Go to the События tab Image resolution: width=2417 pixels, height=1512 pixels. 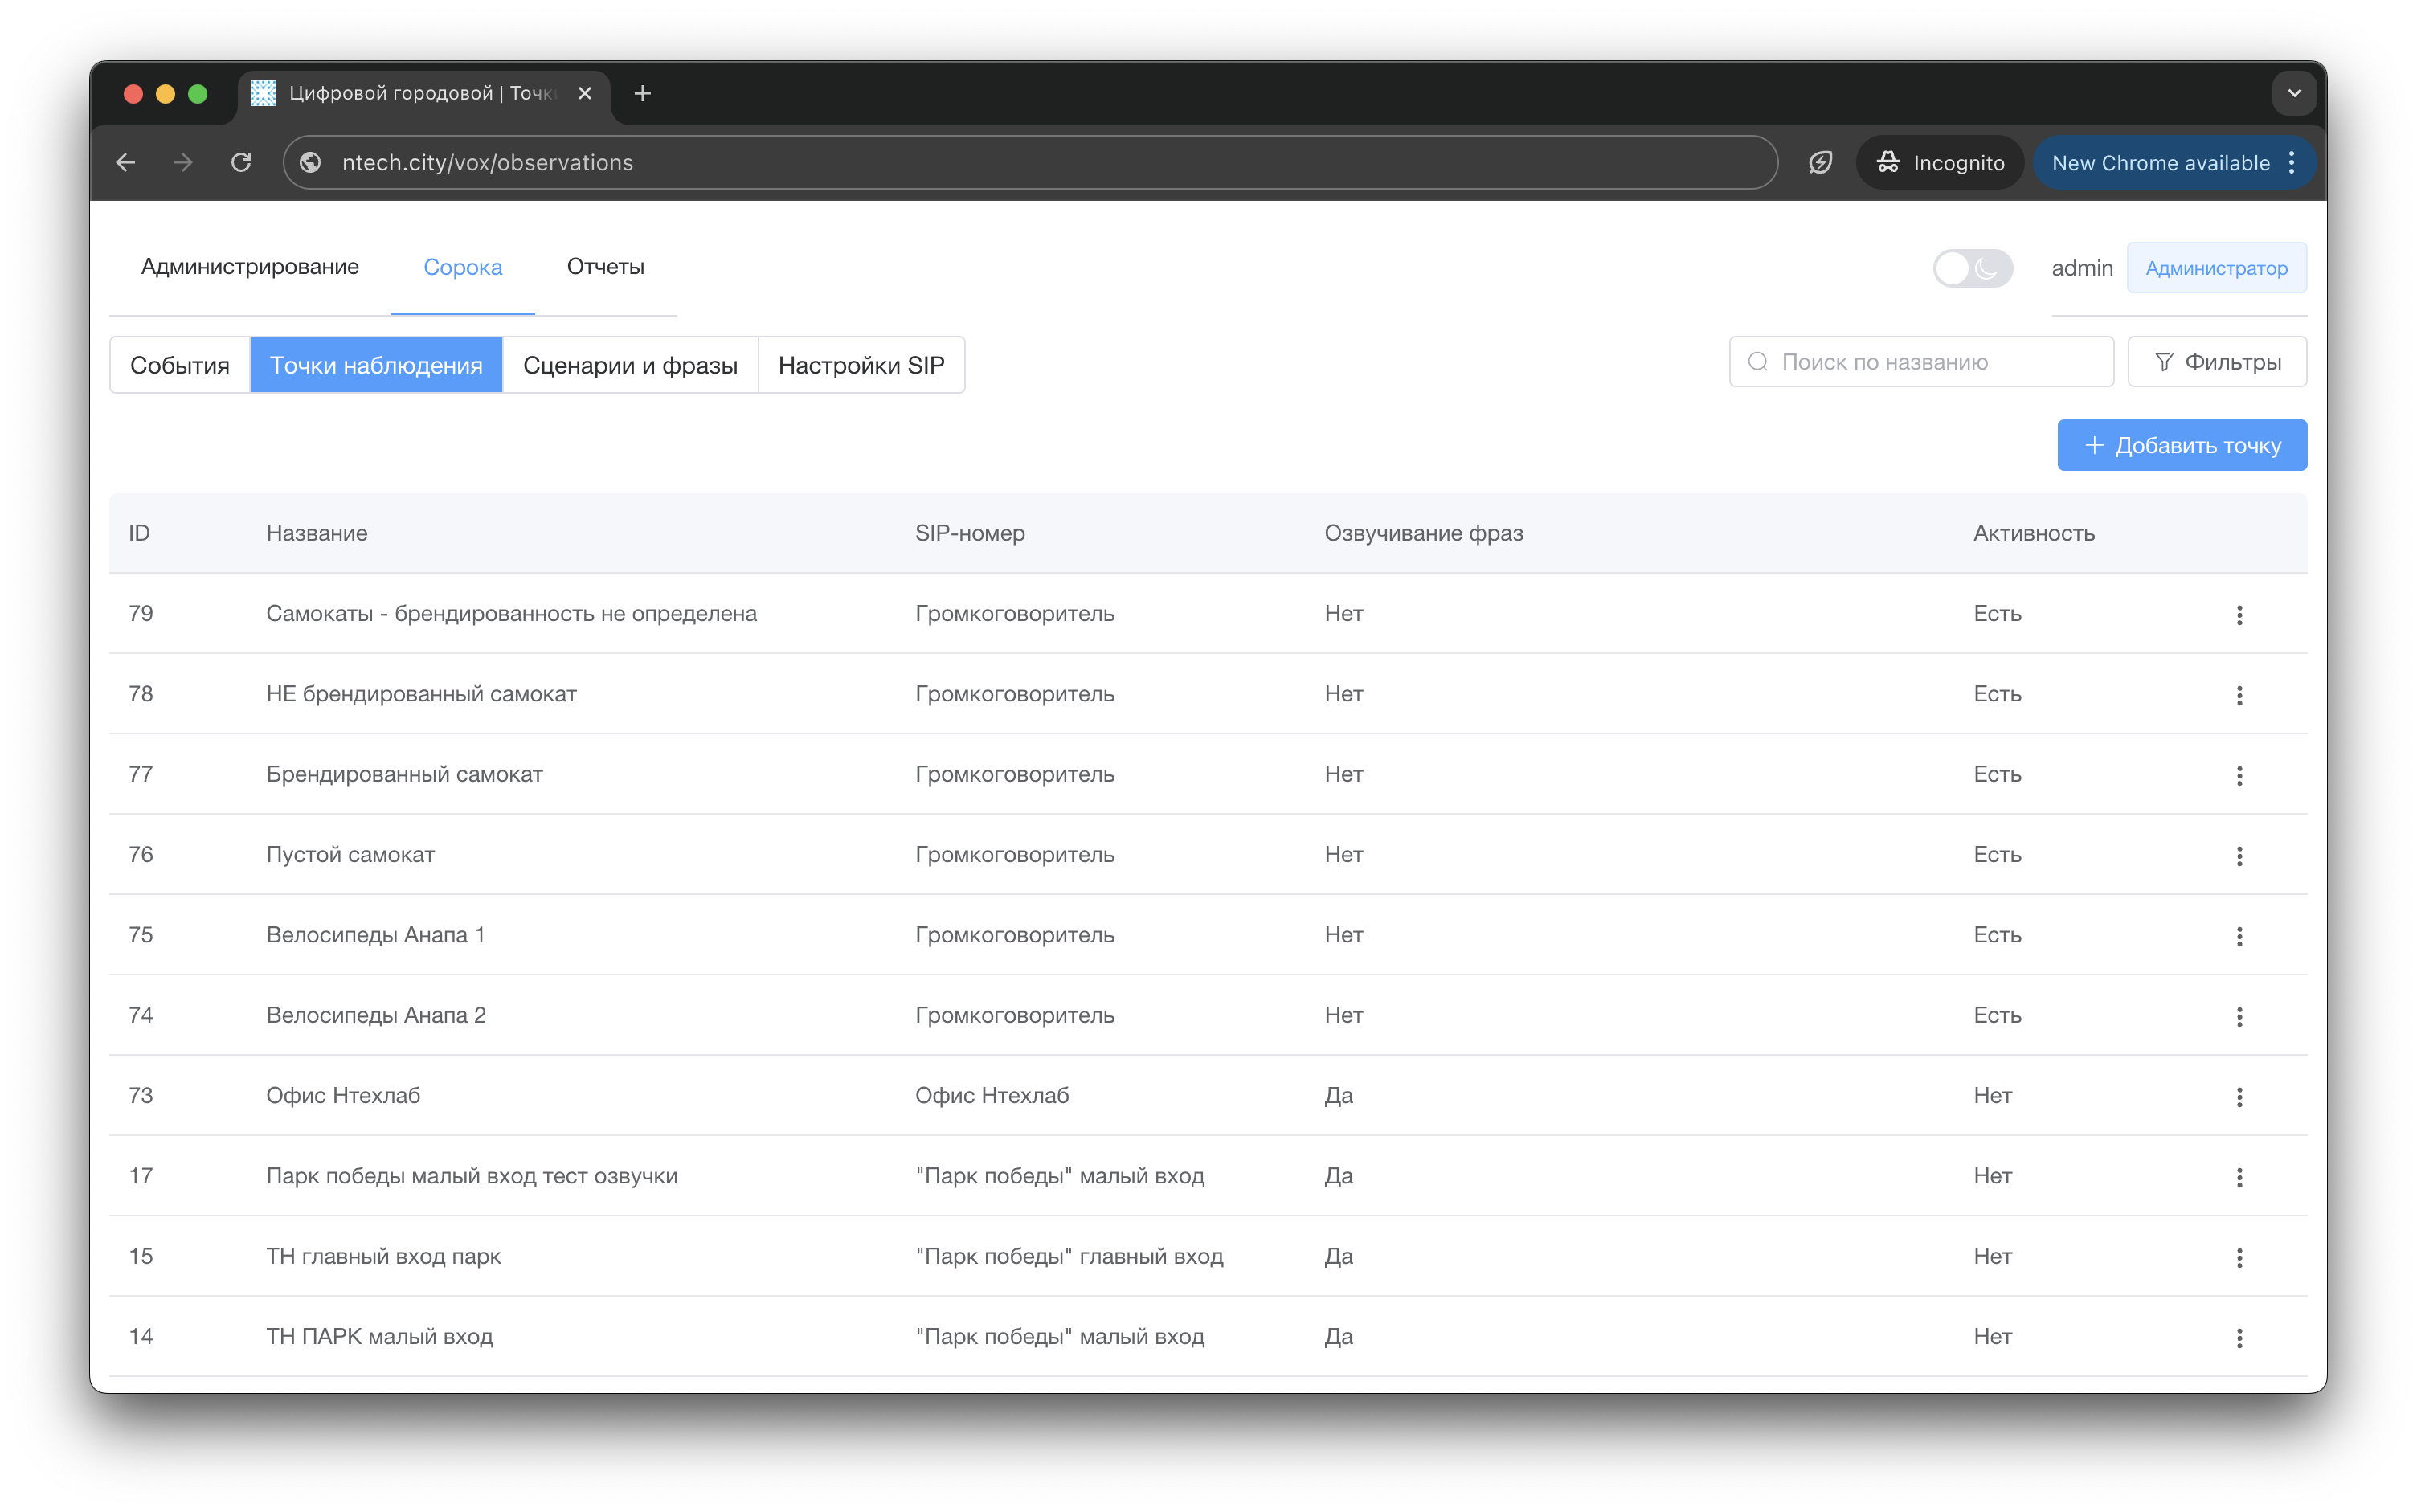coord(180,365)
